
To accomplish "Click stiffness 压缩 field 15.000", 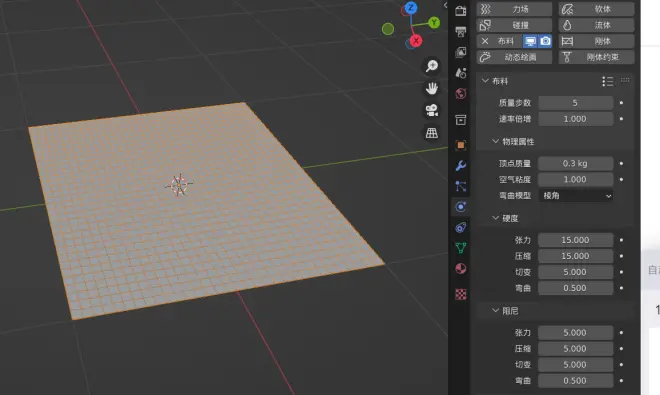I will pyautogui.click(x=576, y=256).
